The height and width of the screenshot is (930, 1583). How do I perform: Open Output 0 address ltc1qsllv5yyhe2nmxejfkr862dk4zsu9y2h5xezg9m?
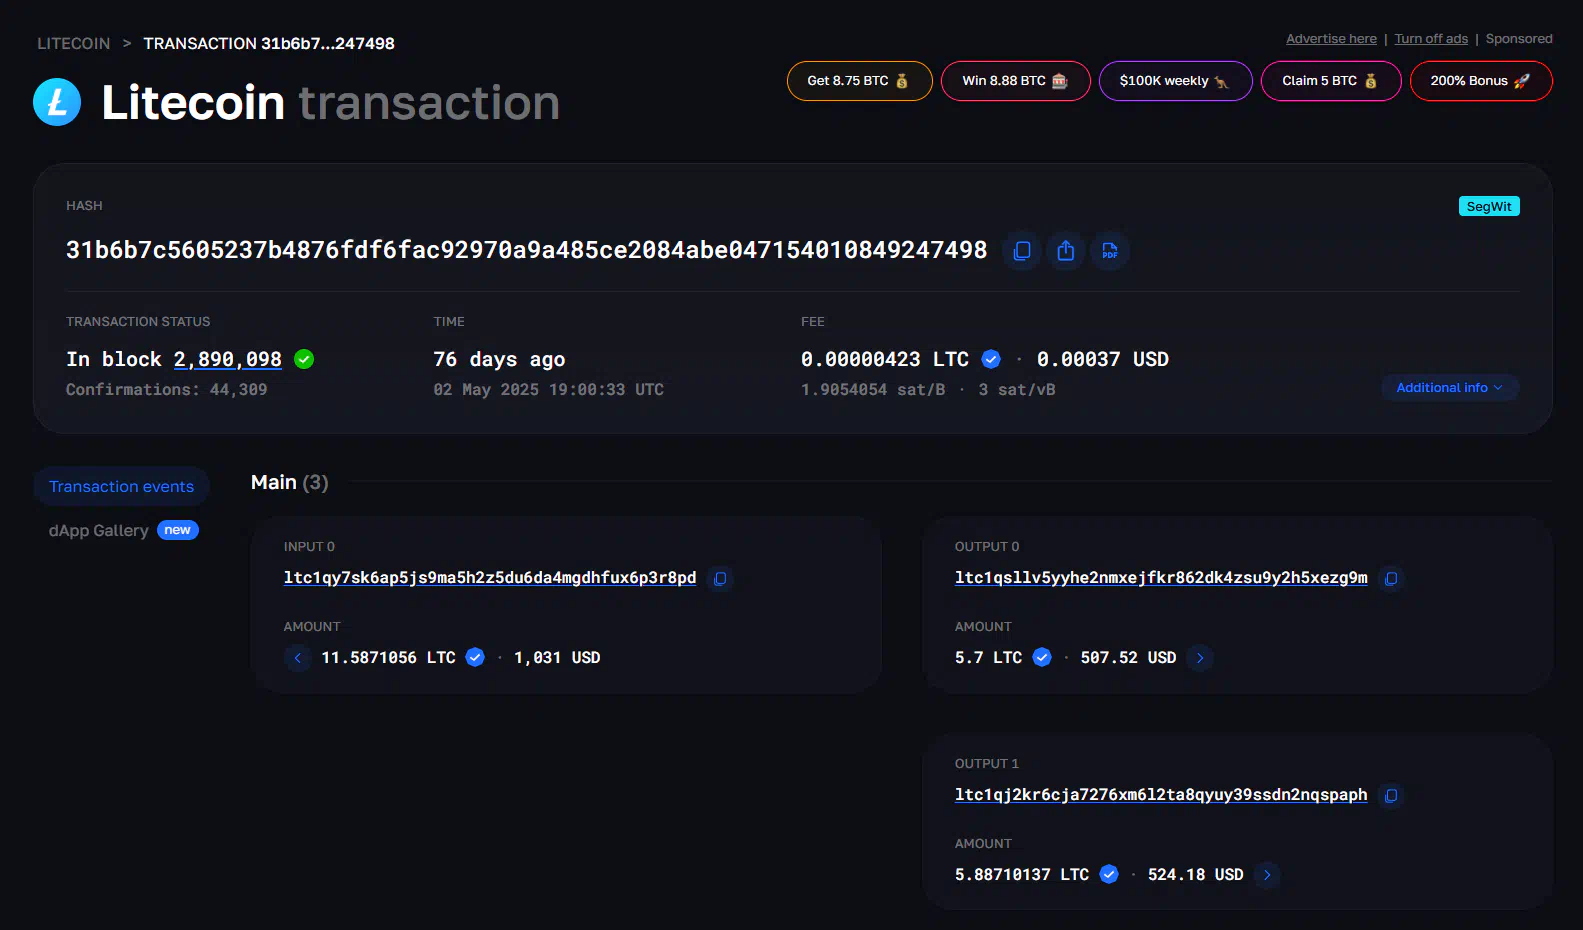point(1161,578)
